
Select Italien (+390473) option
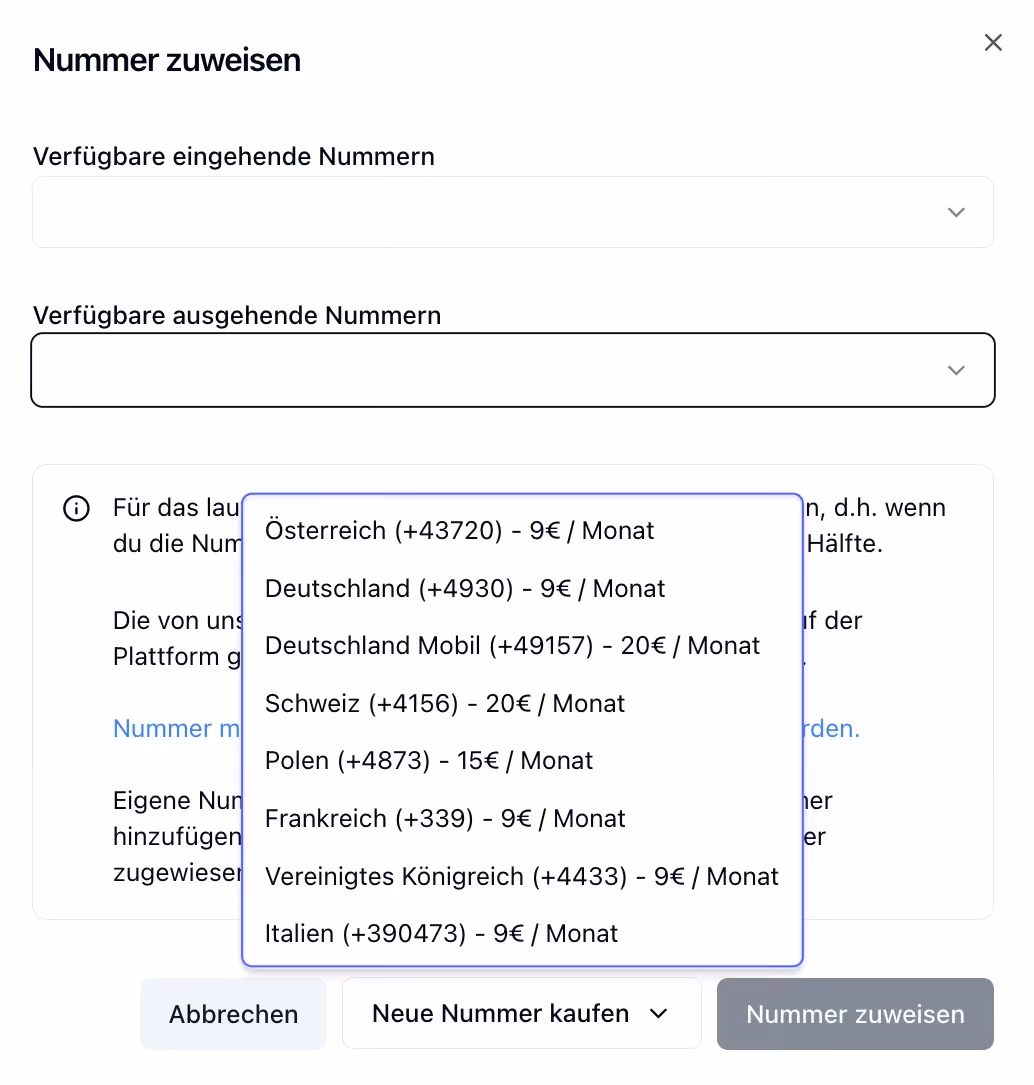(x=523, y=933)
